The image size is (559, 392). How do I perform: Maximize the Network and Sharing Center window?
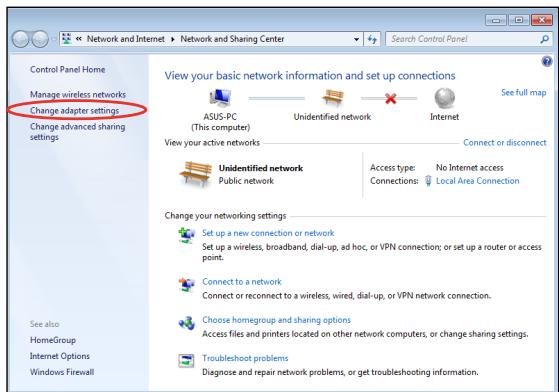click(x=519, y=20)
